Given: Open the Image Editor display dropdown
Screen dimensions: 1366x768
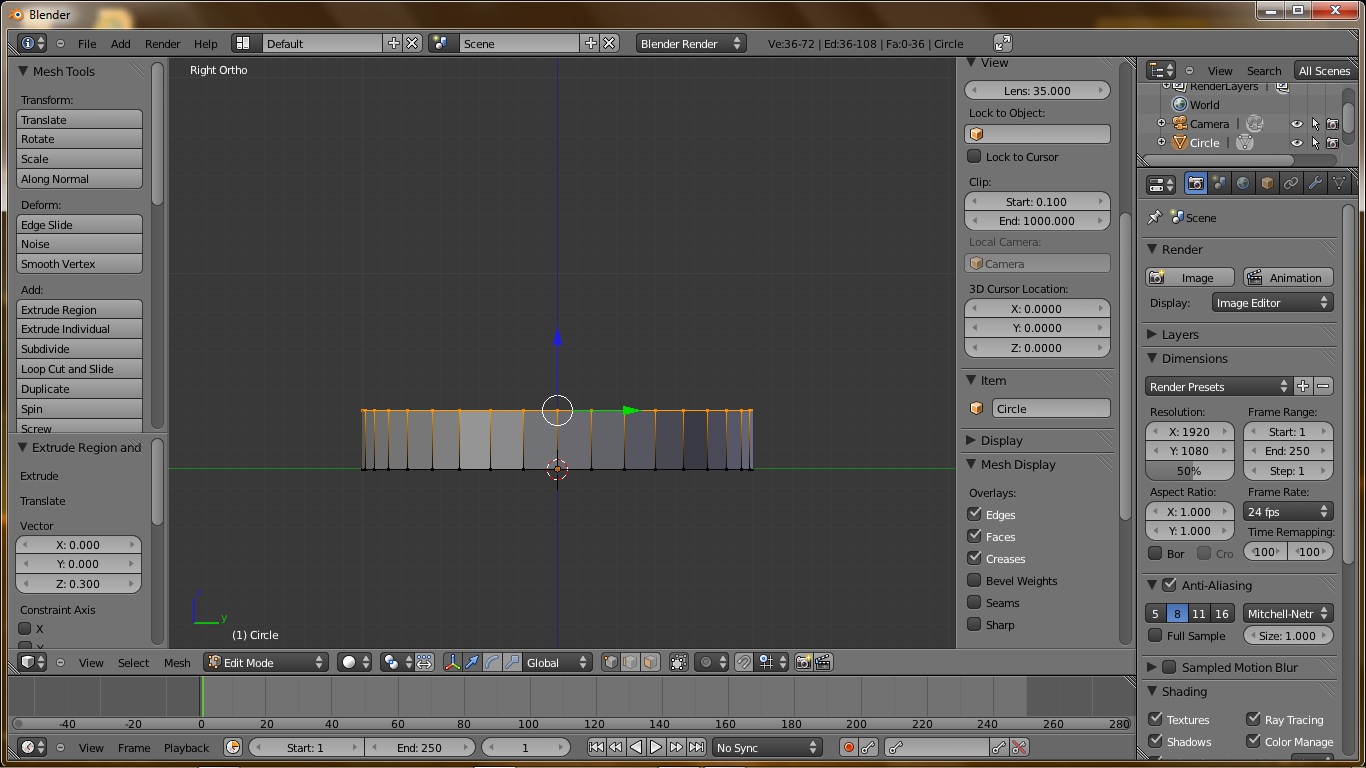Looking at the screenshot, I should point(1272,303).
